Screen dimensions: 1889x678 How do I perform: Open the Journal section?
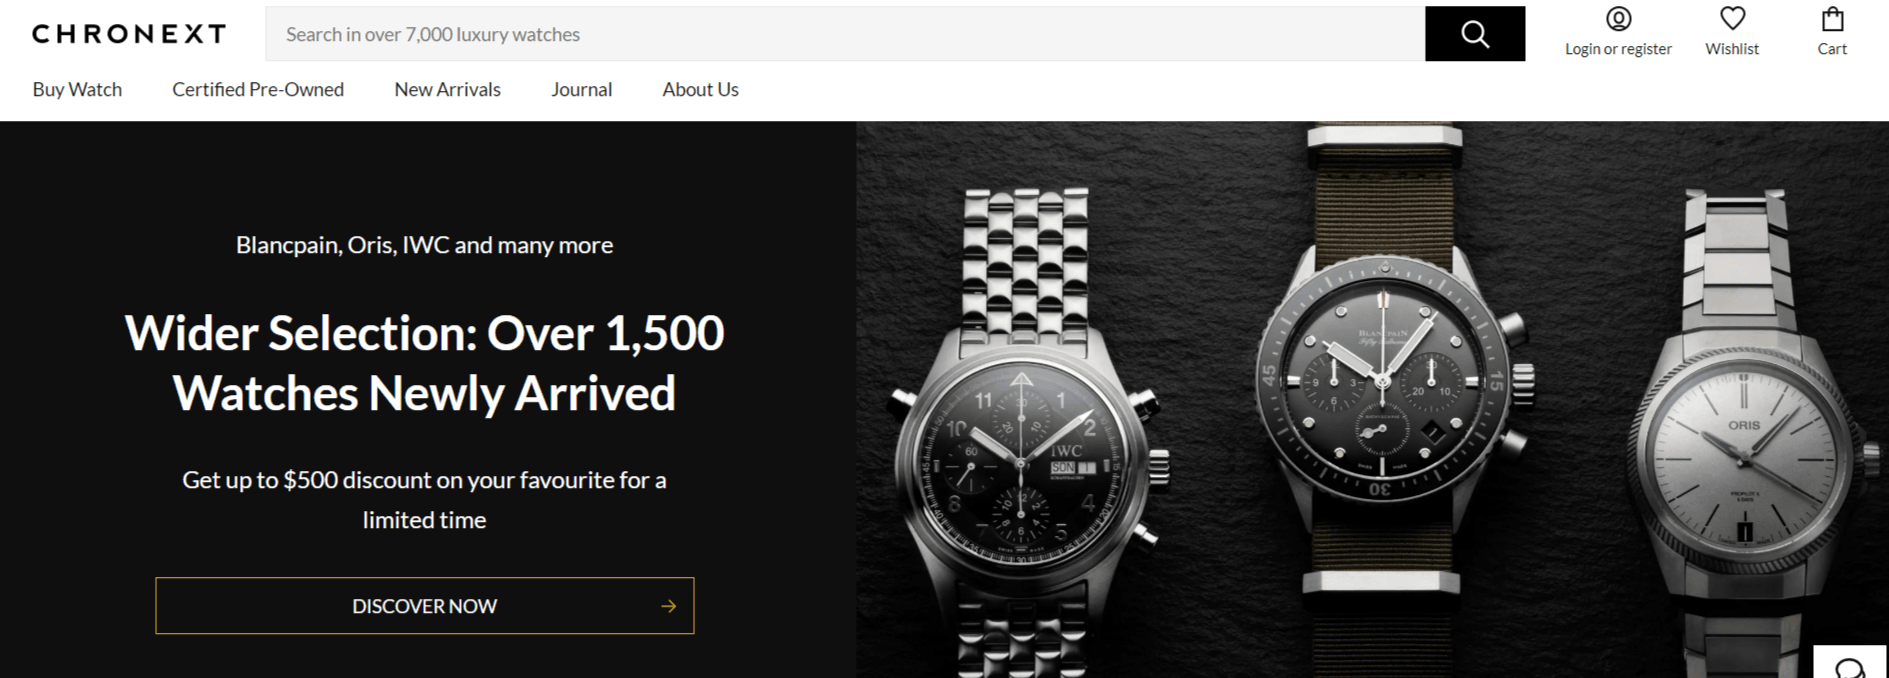tap(581, 89)
